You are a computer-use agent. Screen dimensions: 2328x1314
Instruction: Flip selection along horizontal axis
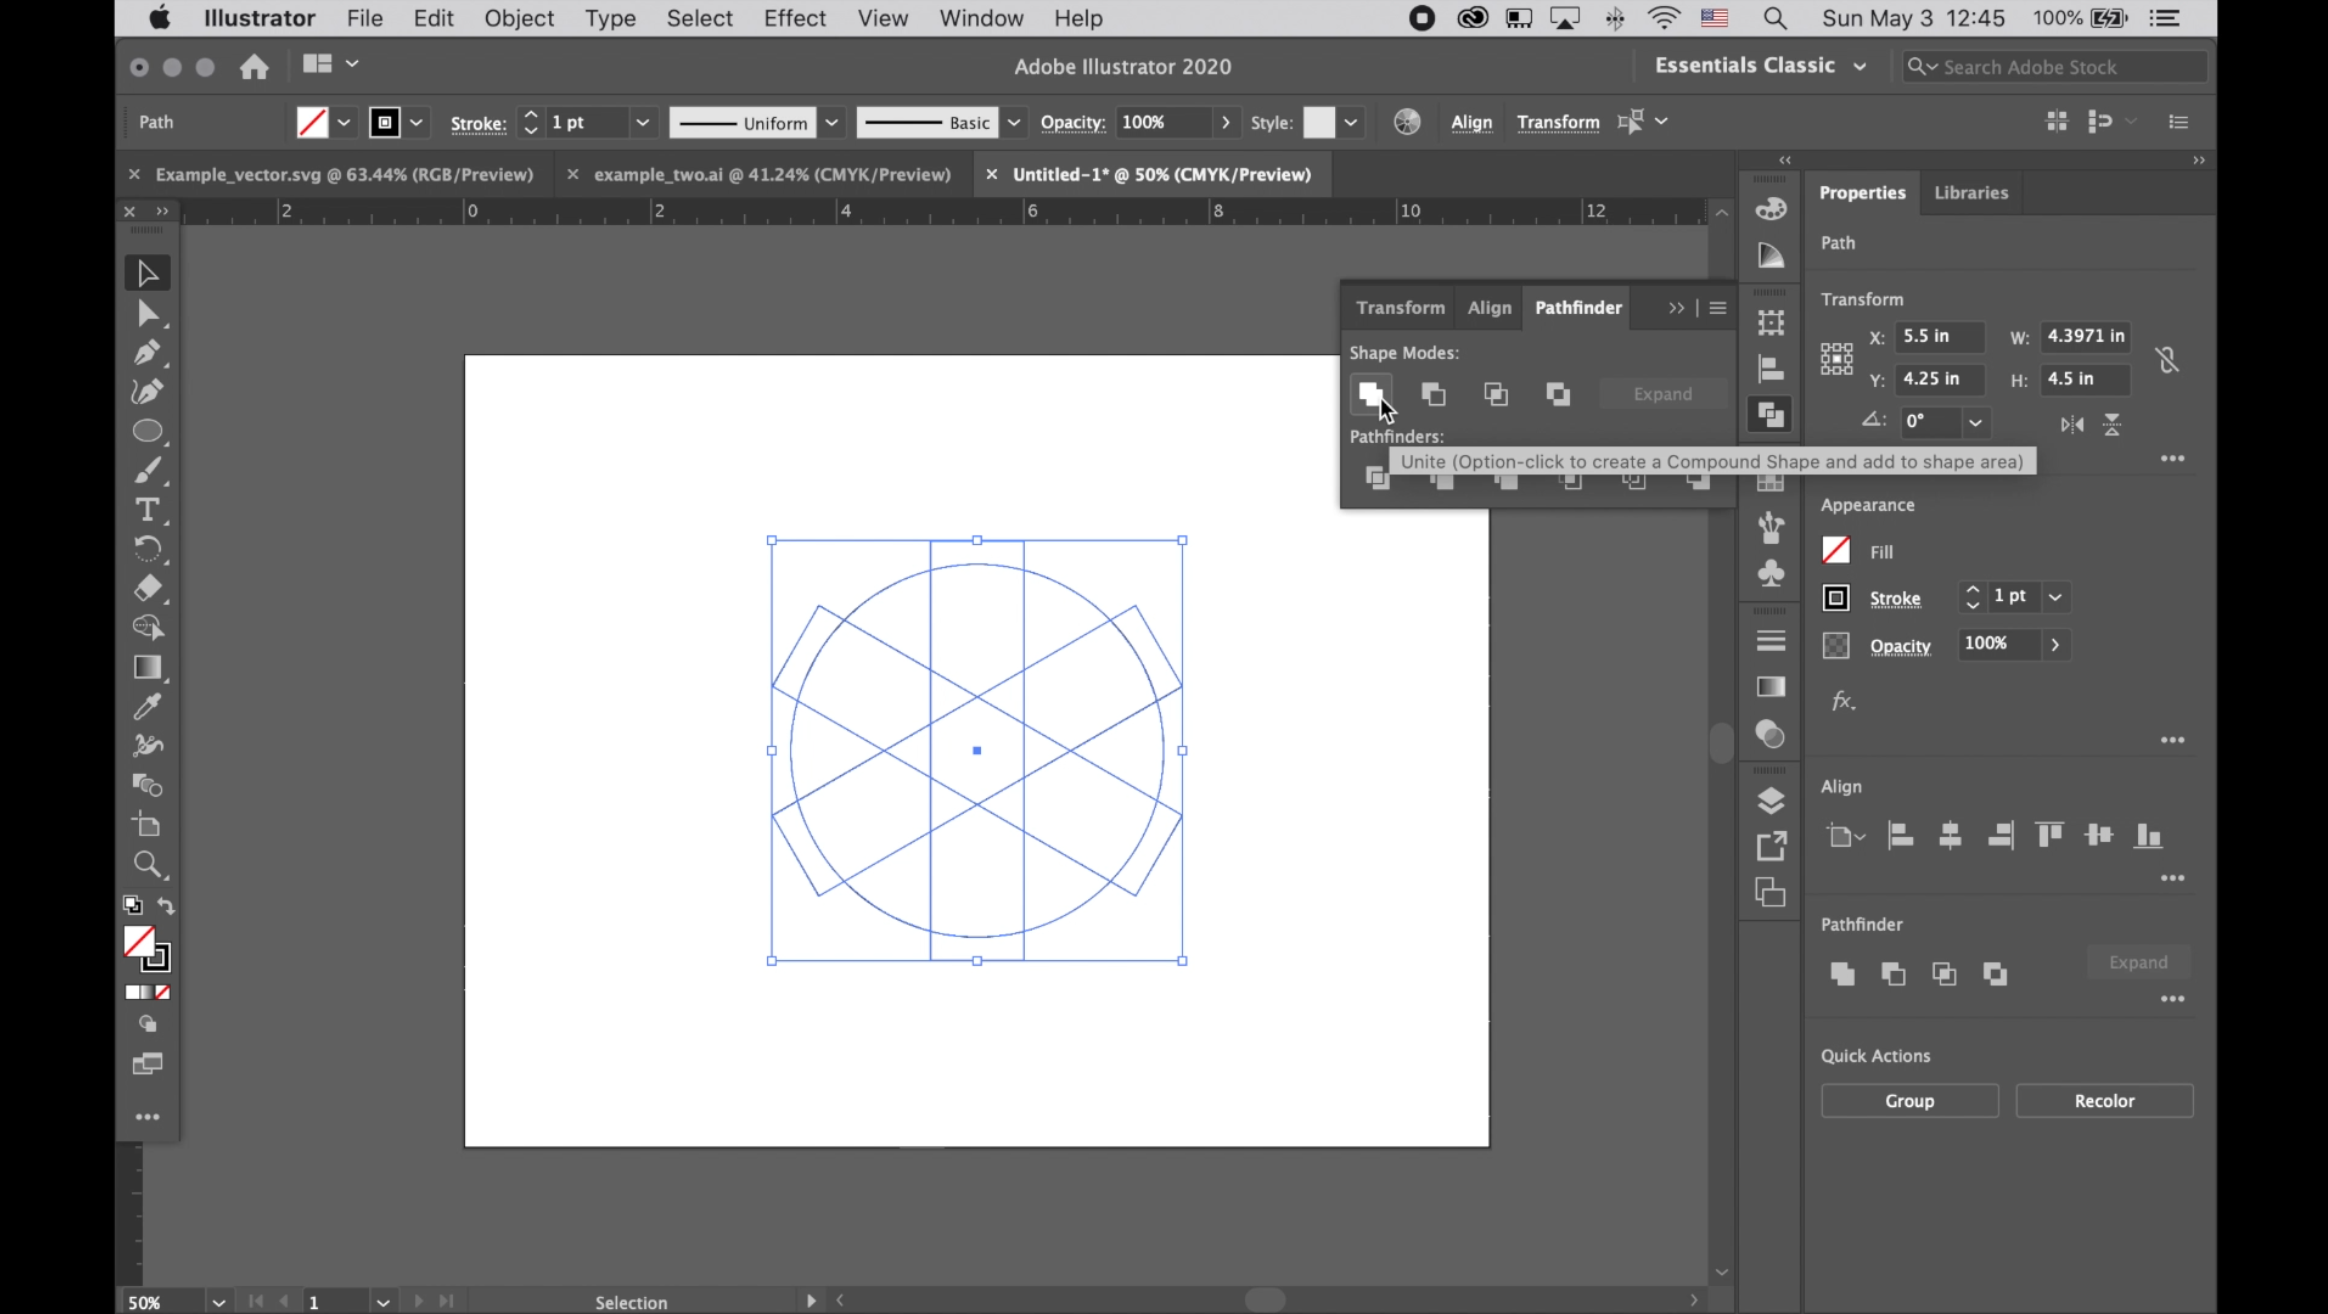coord(2072,424)
